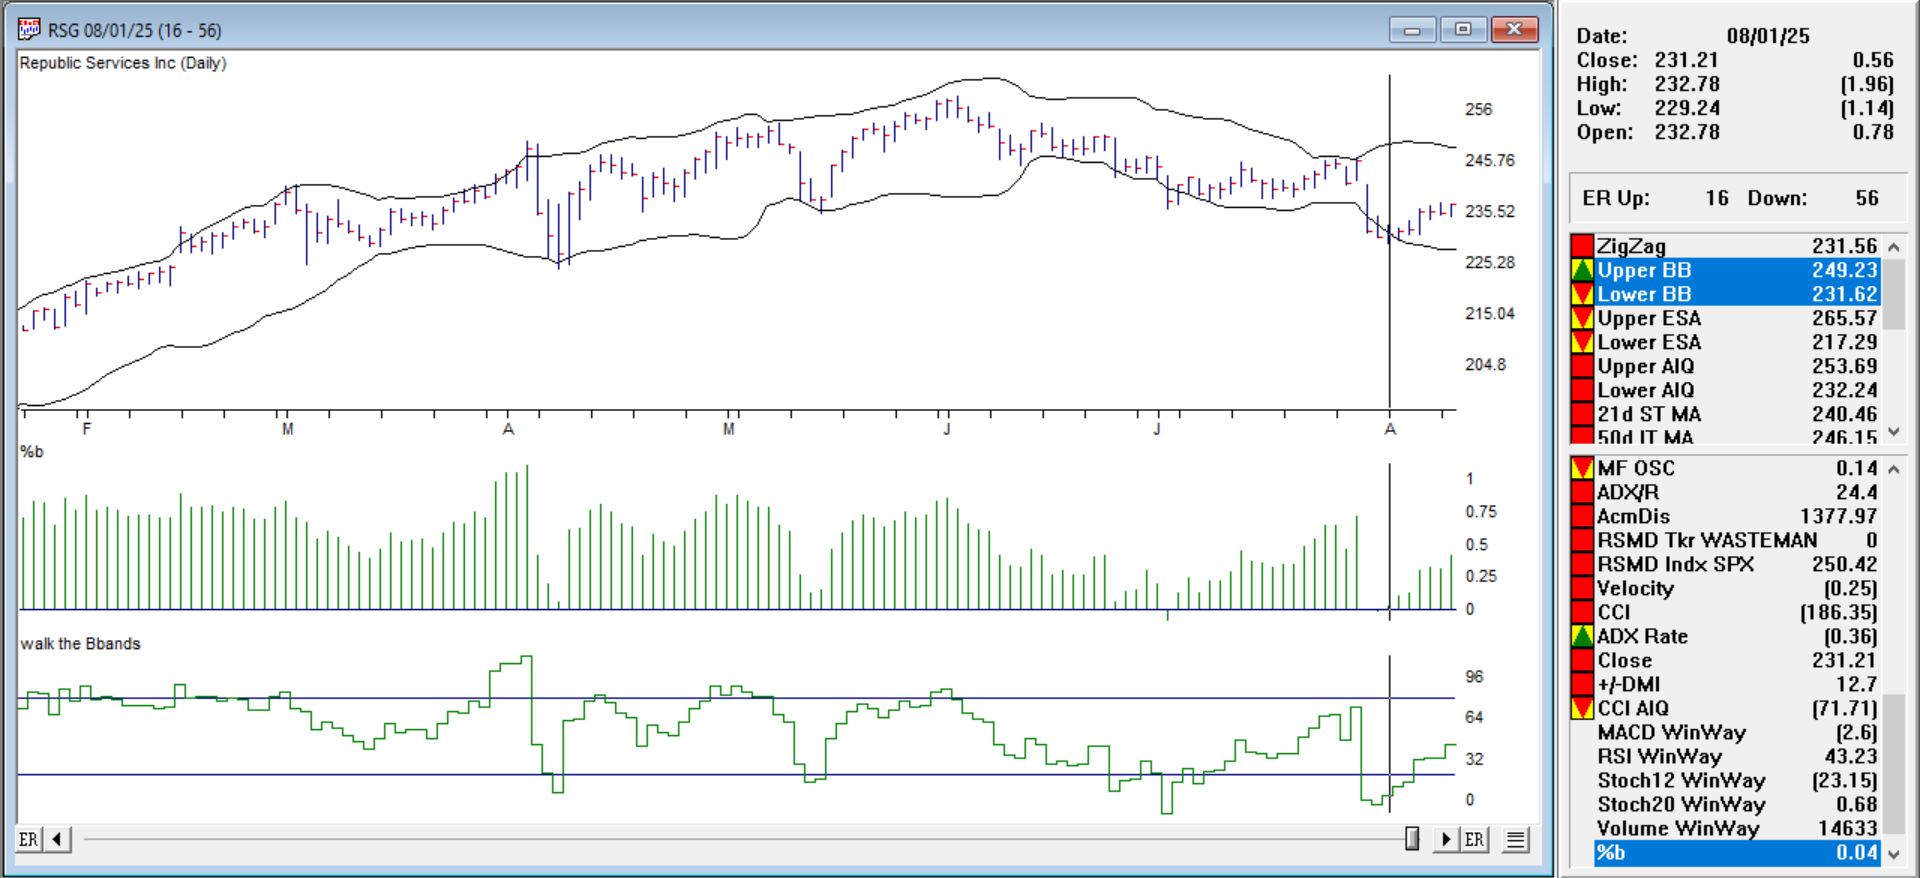Select the Upper AIQ indicator
Screen dimensions: 1920x878
[x=1736, y=366]
